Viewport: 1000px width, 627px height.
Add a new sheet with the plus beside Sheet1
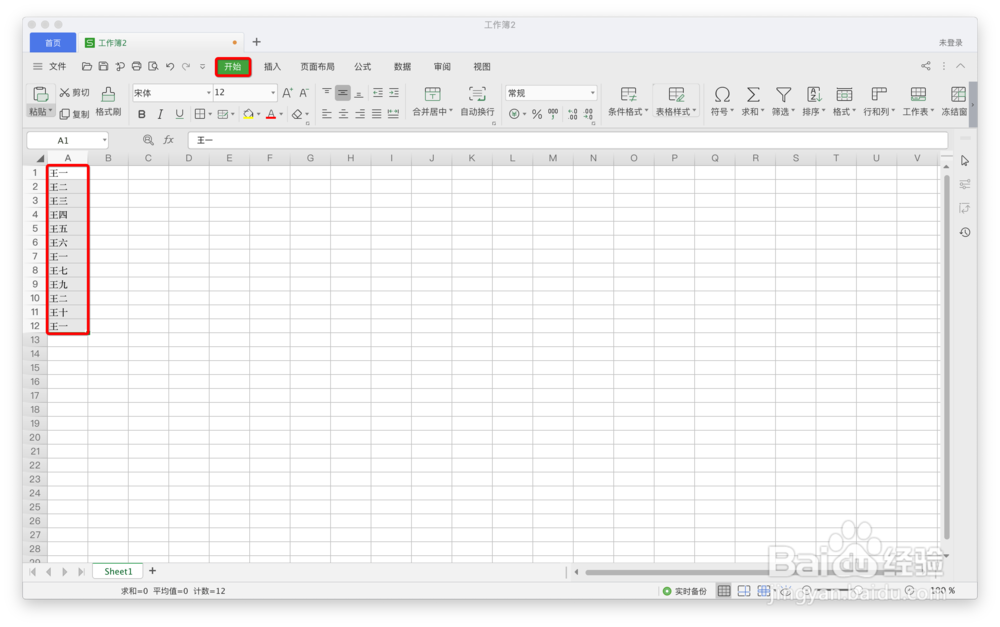(152, 571)
